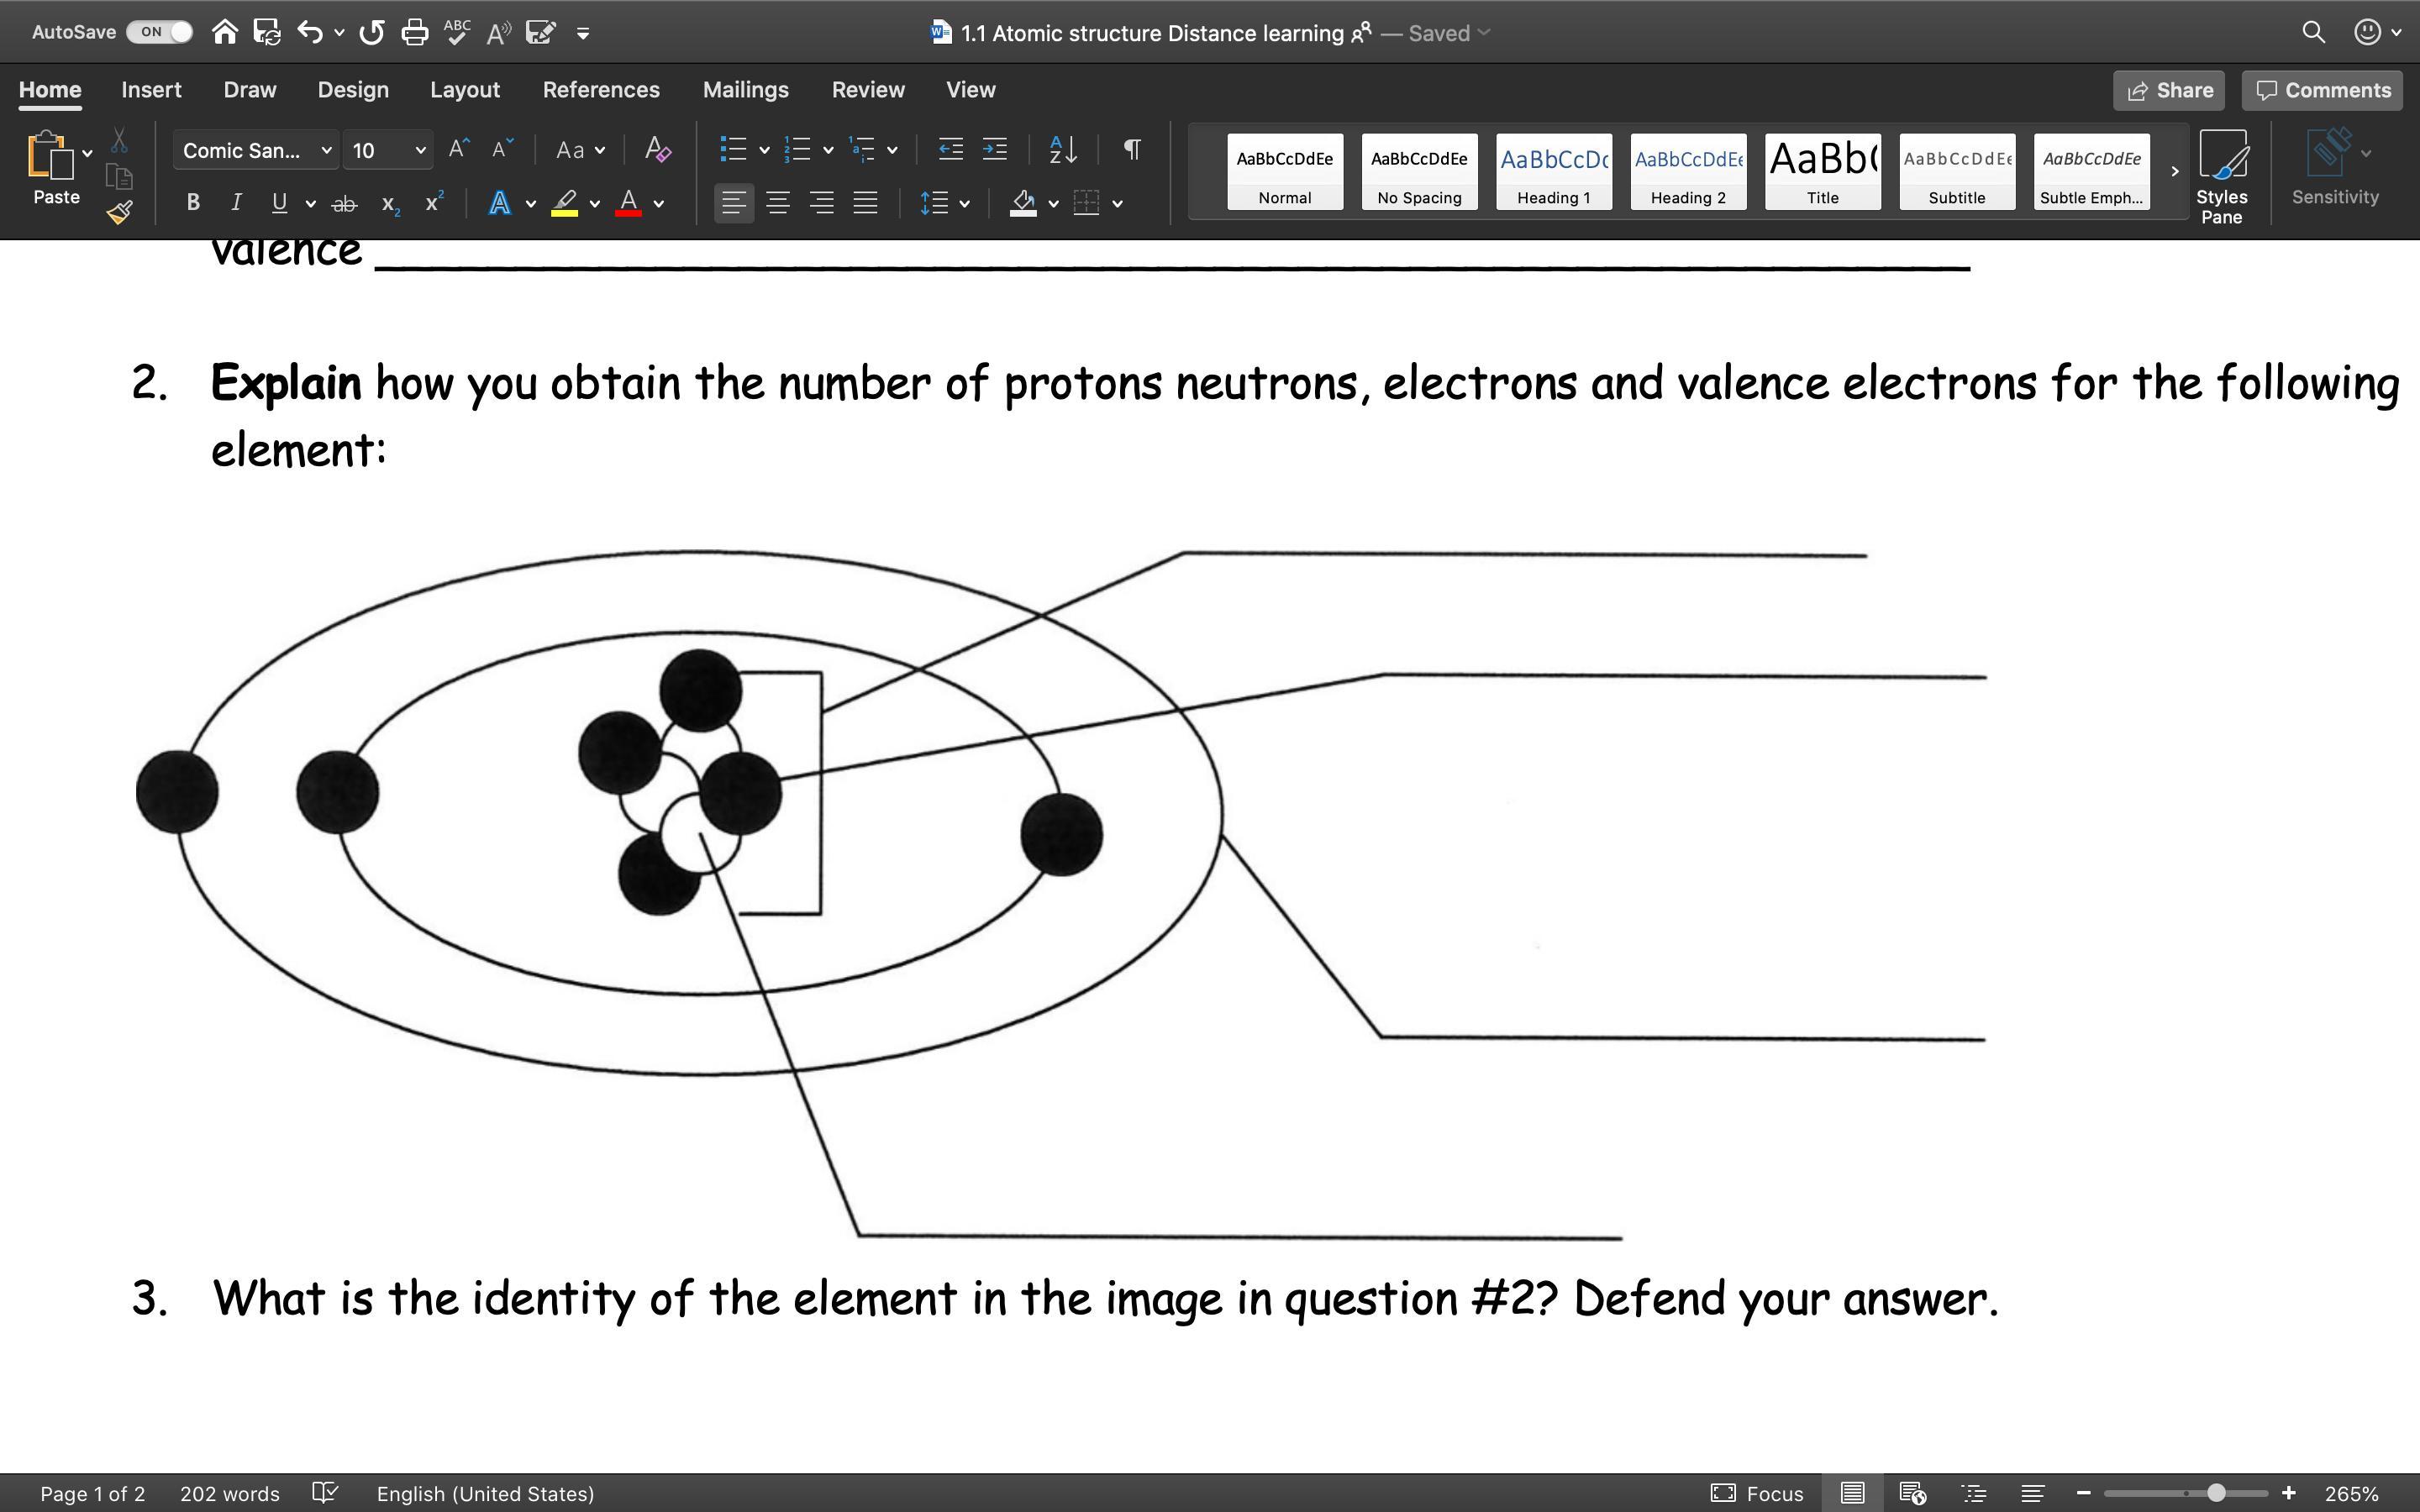Open the Styles Pane
Viewport: 2420px width, 1512px height.
point(2221,176)
